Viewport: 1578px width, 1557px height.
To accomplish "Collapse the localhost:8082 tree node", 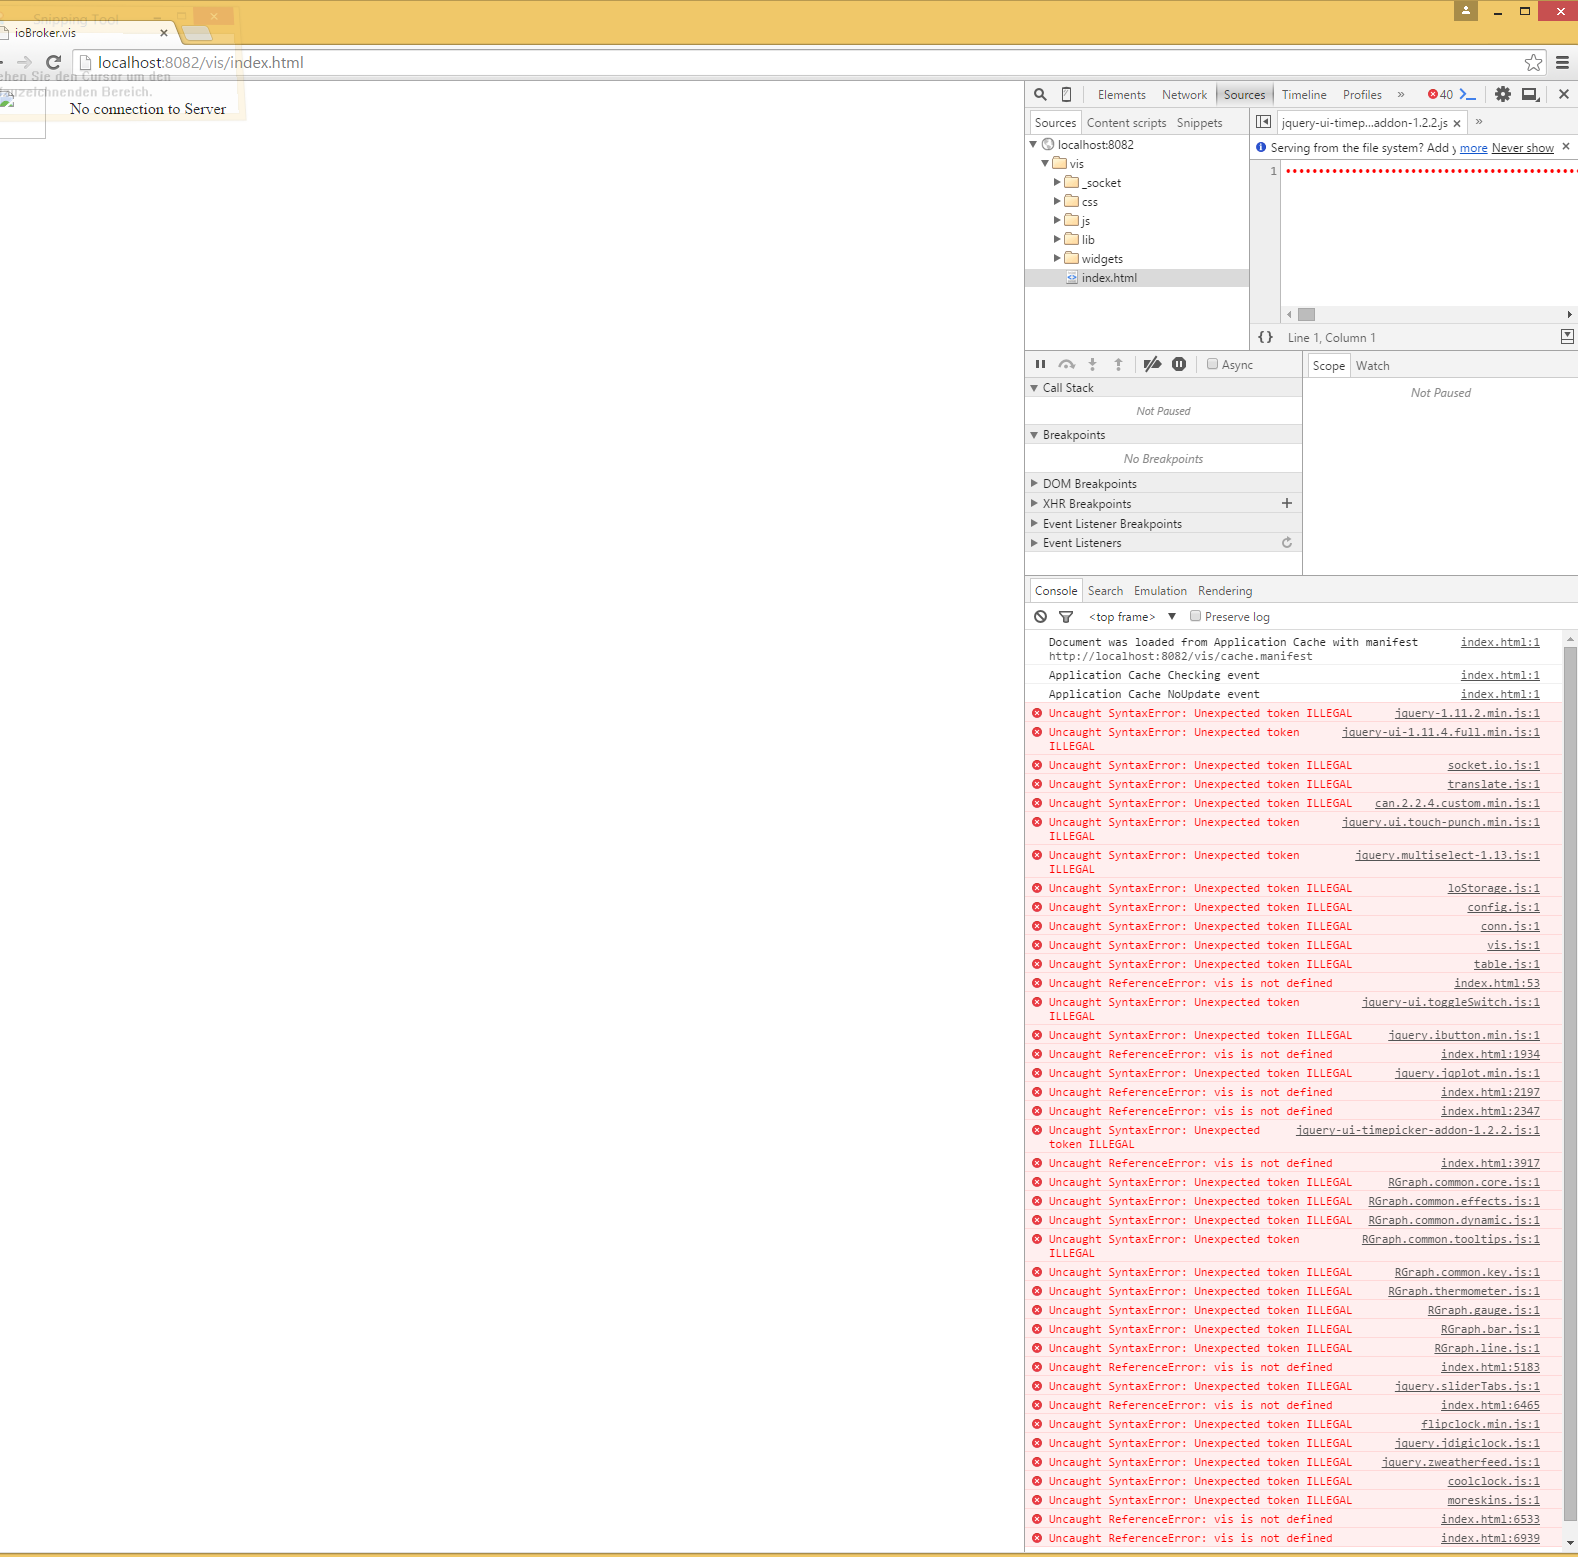I will (x=1033, y=144).
